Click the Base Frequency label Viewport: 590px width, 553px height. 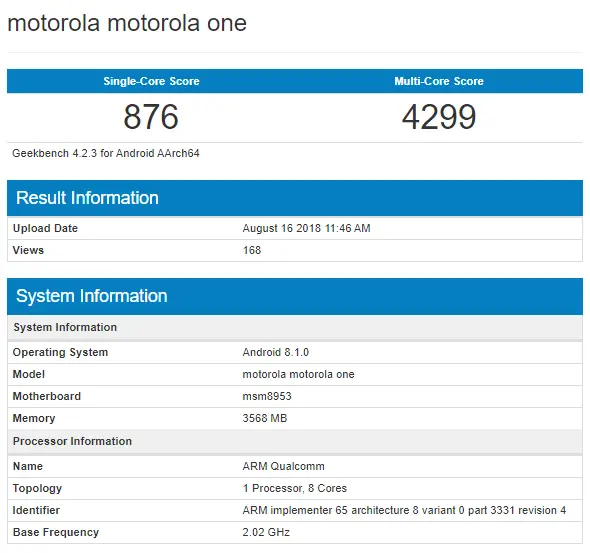[x=56, y=532]
